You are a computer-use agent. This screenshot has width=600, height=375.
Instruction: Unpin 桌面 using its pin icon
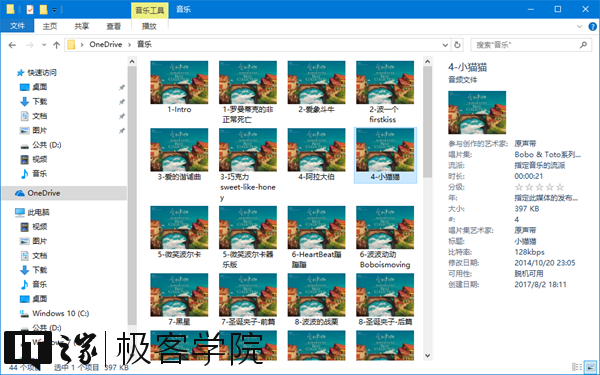122,88
